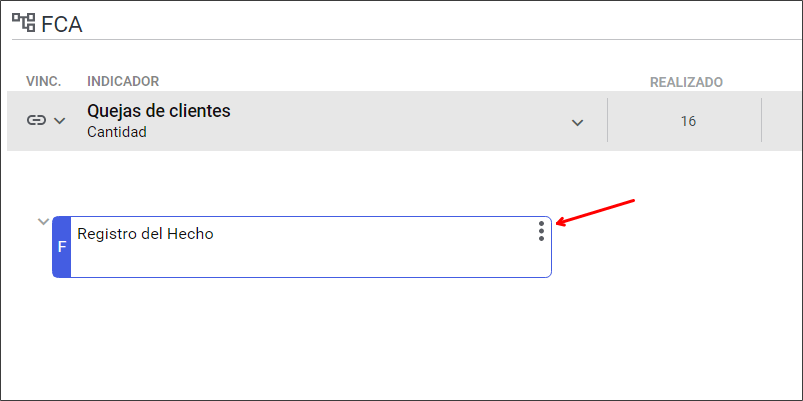
Task: Click the FCA panel title
Action: (62, 24)
